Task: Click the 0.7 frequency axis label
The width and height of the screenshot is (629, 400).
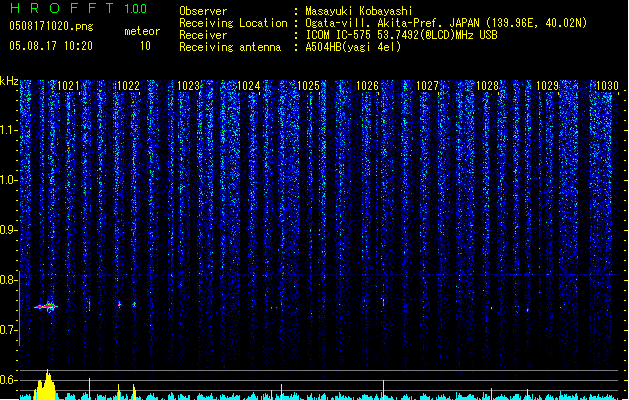Action: (x=8, y=330)
